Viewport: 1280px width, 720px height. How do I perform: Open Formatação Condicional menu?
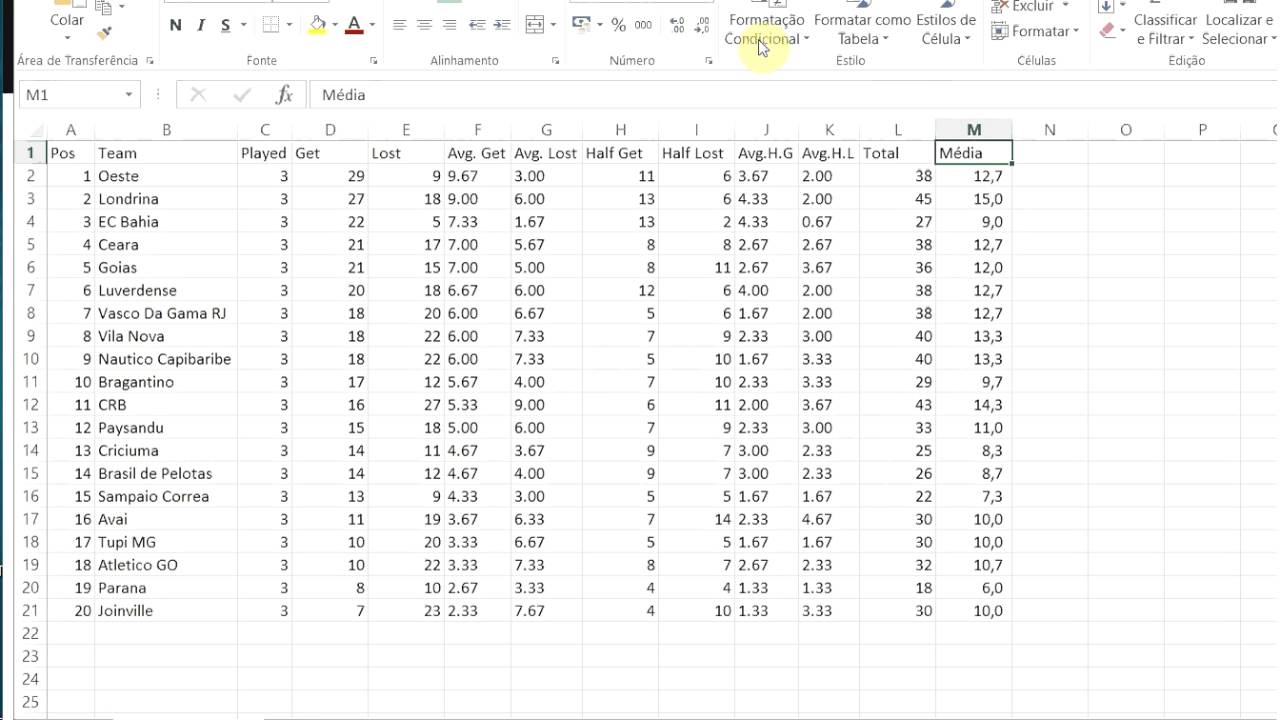point(766,29)
